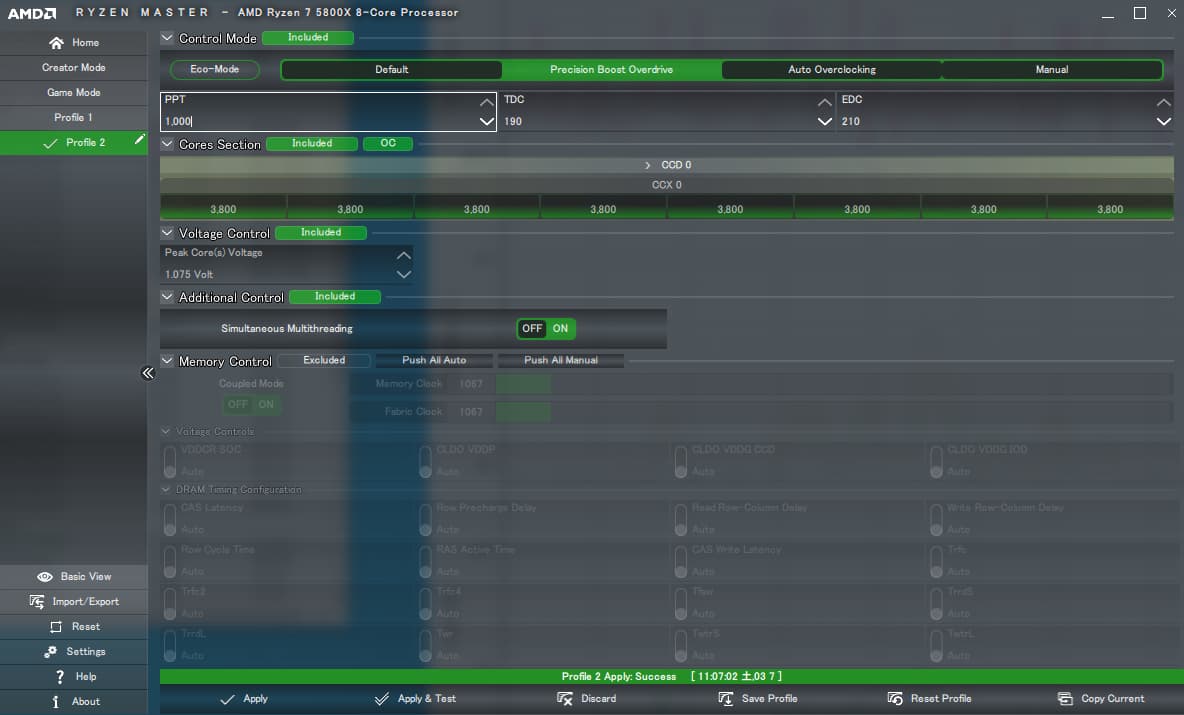Click the TDC value 190
The width and height of the screenshot is (1184, 715).
[x=513, y=121]
